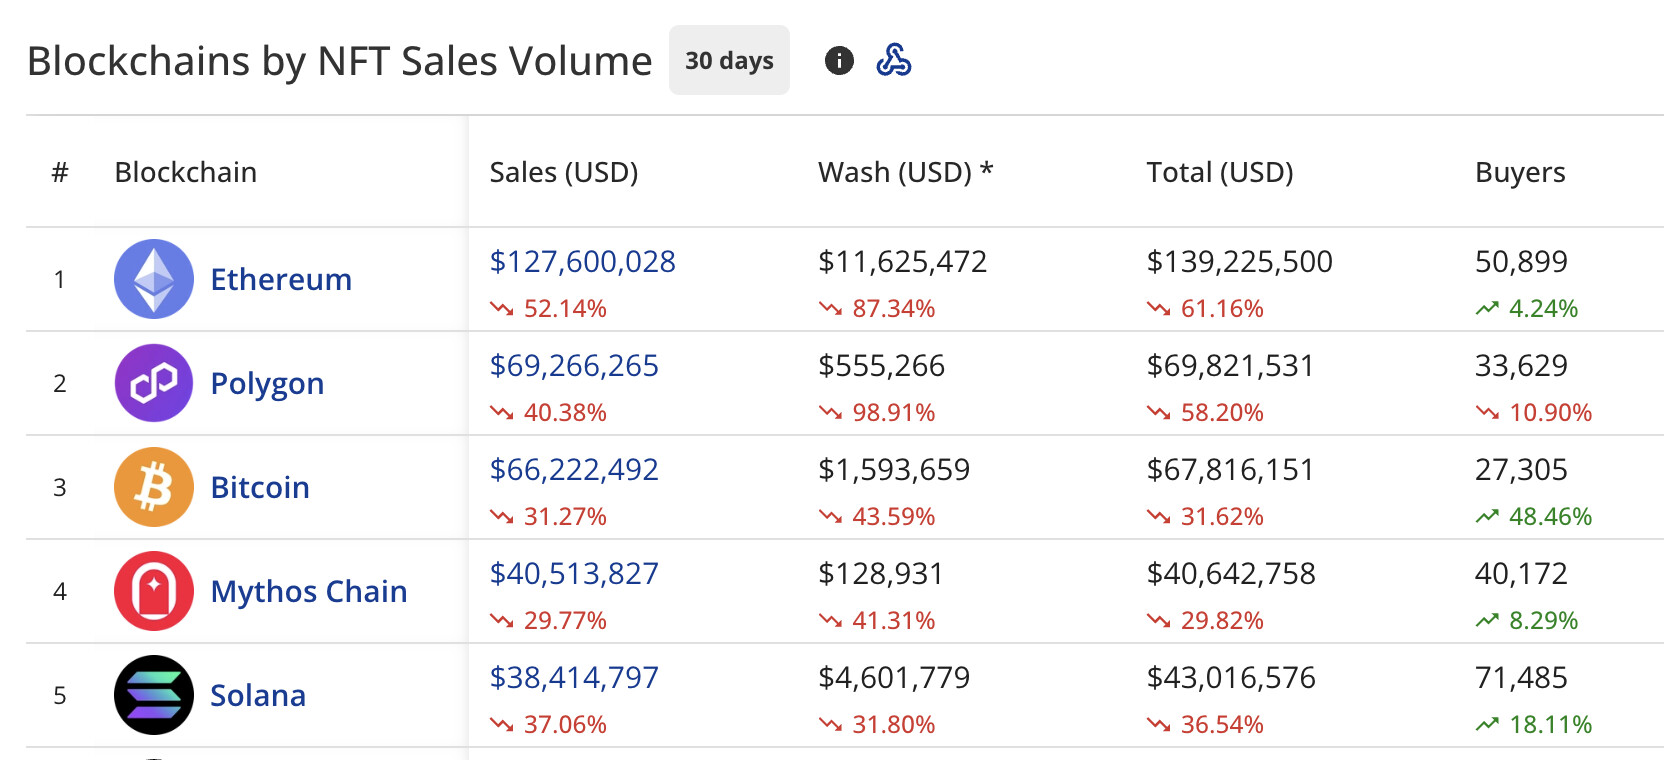The image size is (1664, 760).
Task: Click the Bitcoin logo icon
Action: click(154, 487)
